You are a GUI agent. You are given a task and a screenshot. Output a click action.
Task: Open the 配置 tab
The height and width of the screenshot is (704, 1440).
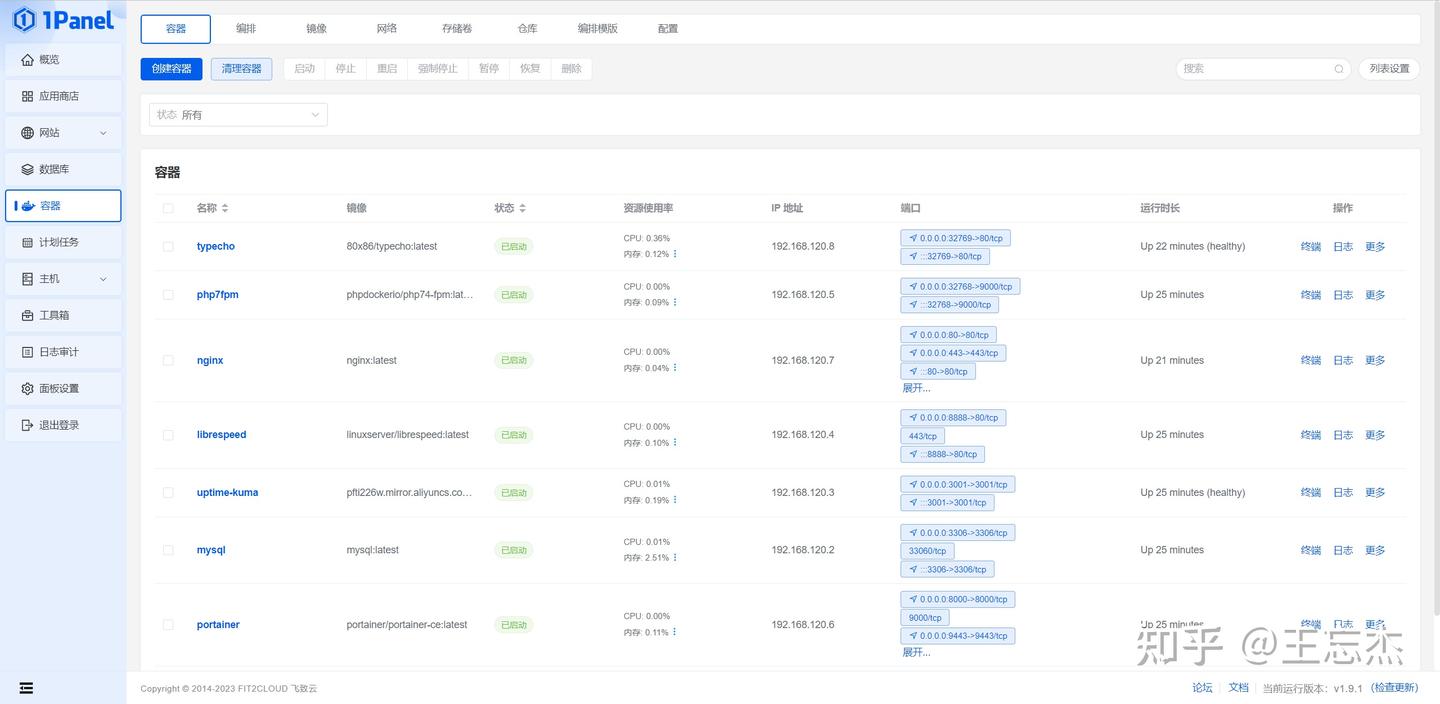pos(668,29)
